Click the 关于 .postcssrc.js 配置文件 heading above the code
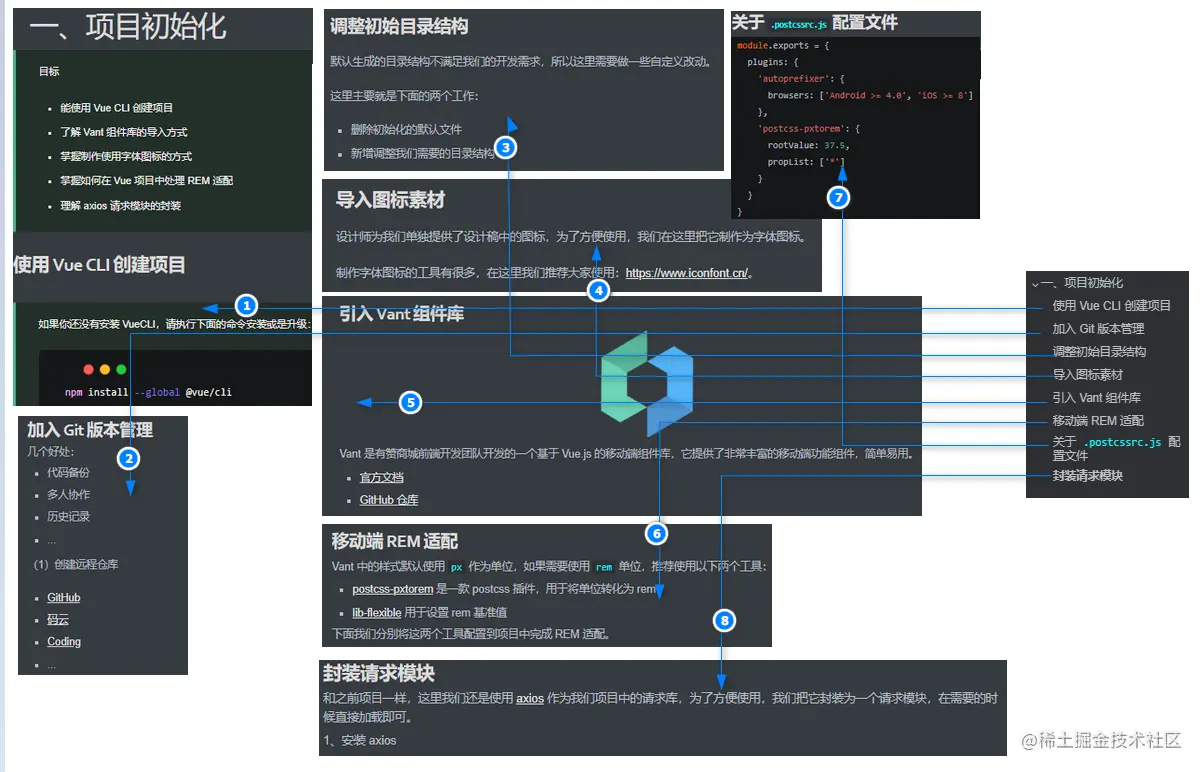This screenshot has width=1203, height=772. point(815,23)
